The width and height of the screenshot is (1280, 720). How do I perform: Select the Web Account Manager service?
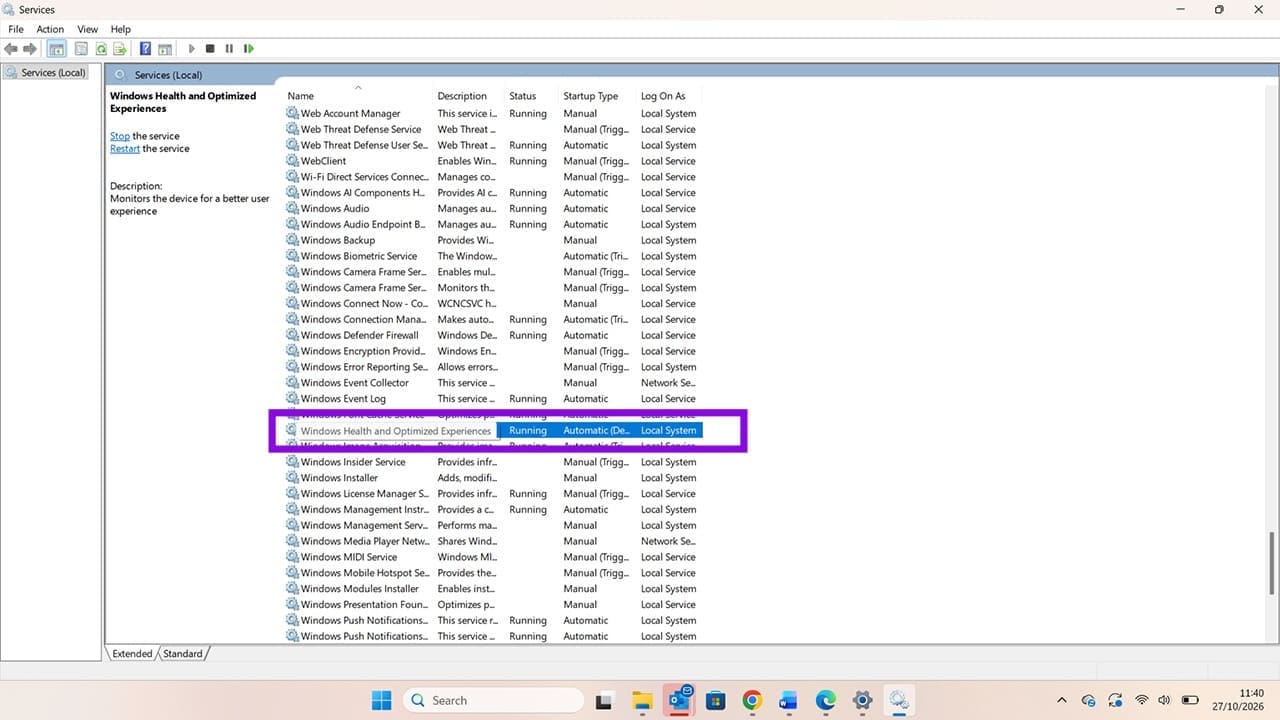[493, 114]
